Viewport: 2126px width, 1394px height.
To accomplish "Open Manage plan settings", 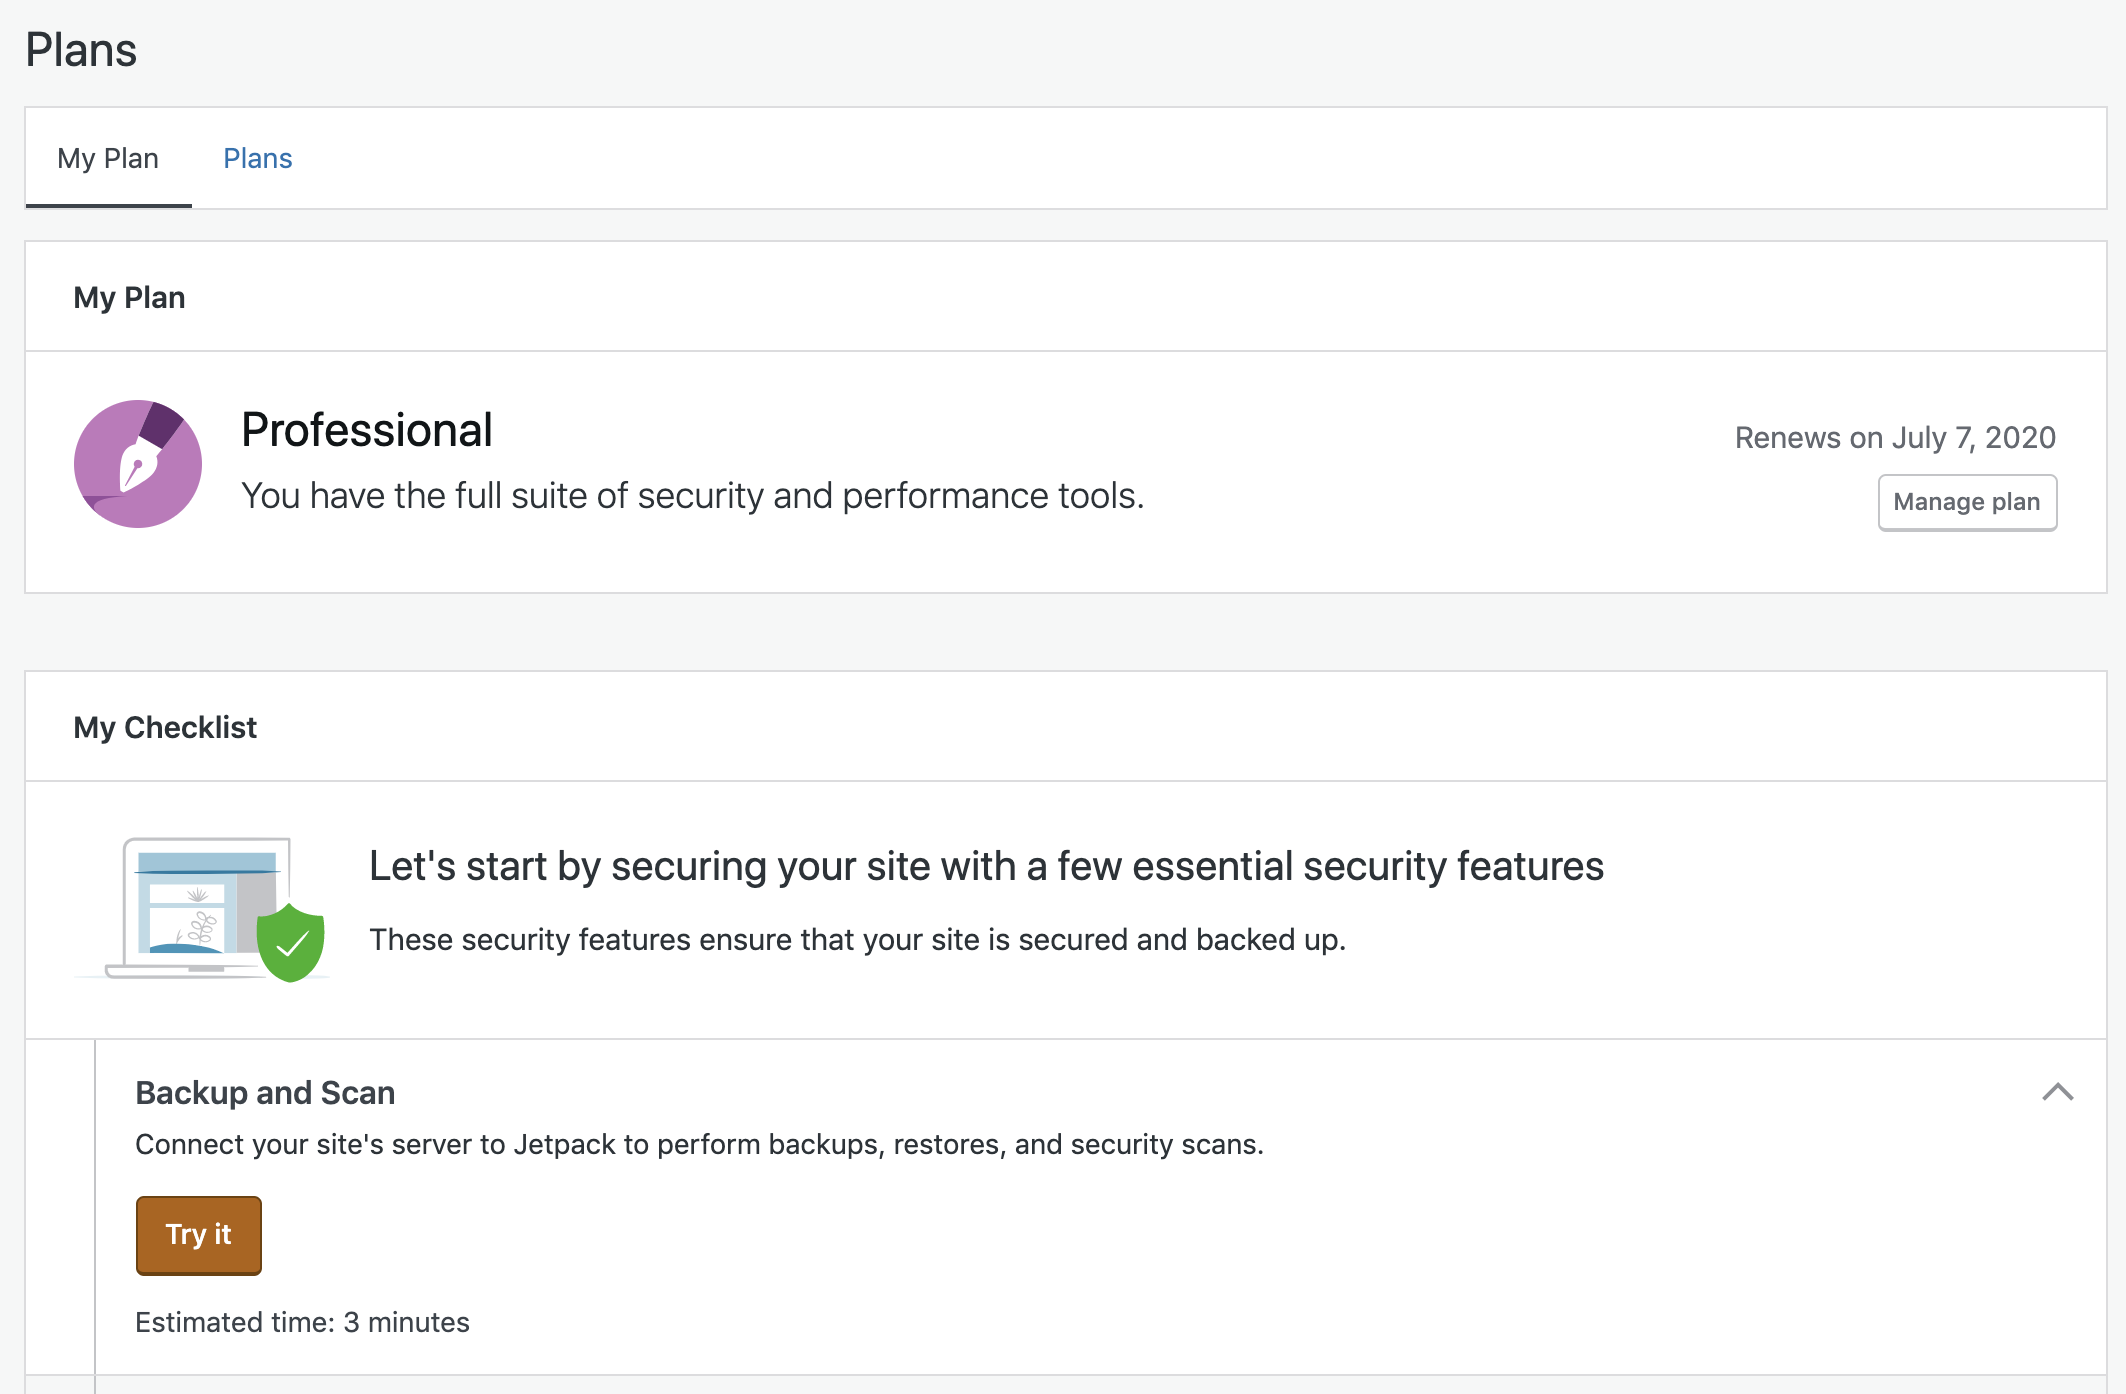I will (x=1966, y=502).
